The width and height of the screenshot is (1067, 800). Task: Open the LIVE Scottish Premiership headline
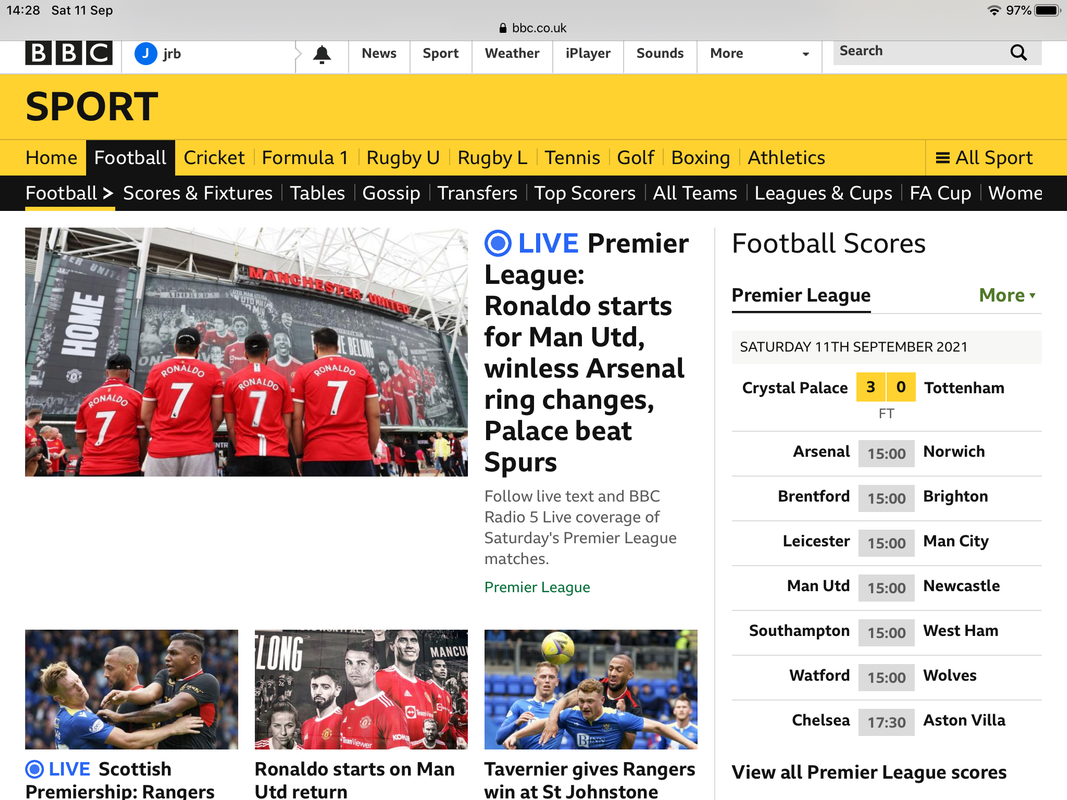pos(120,780)
